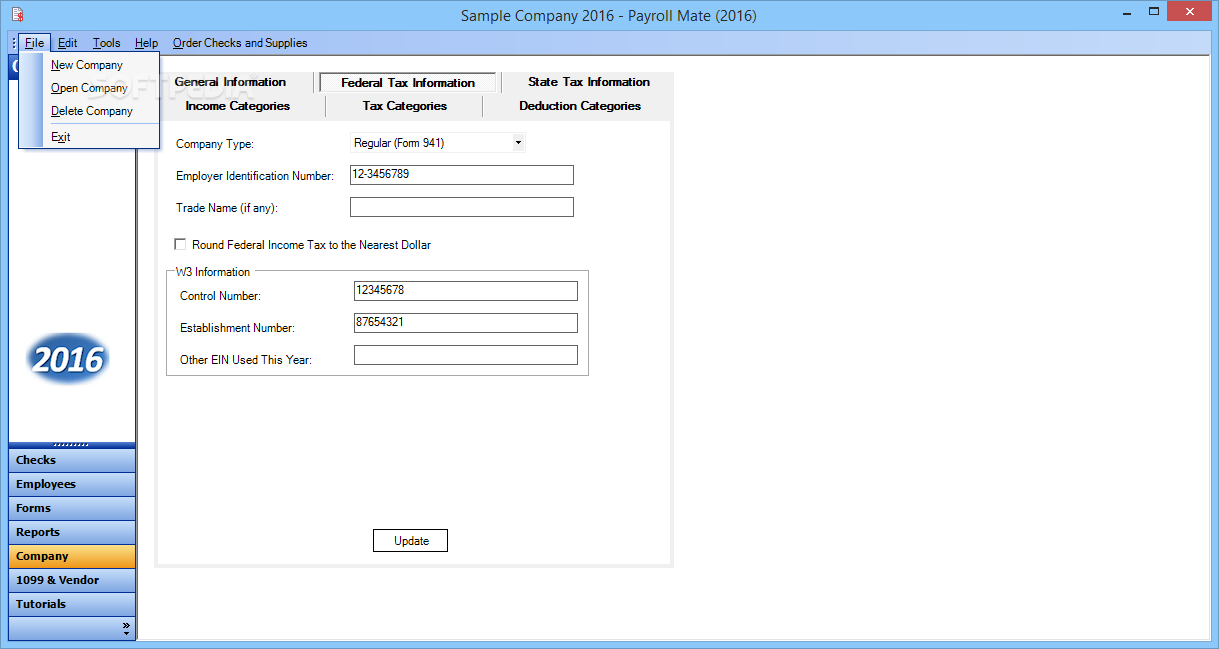This screenshot has width=1219, height=649.
Task: Open the Company Type dropdown
Action: 518,143
